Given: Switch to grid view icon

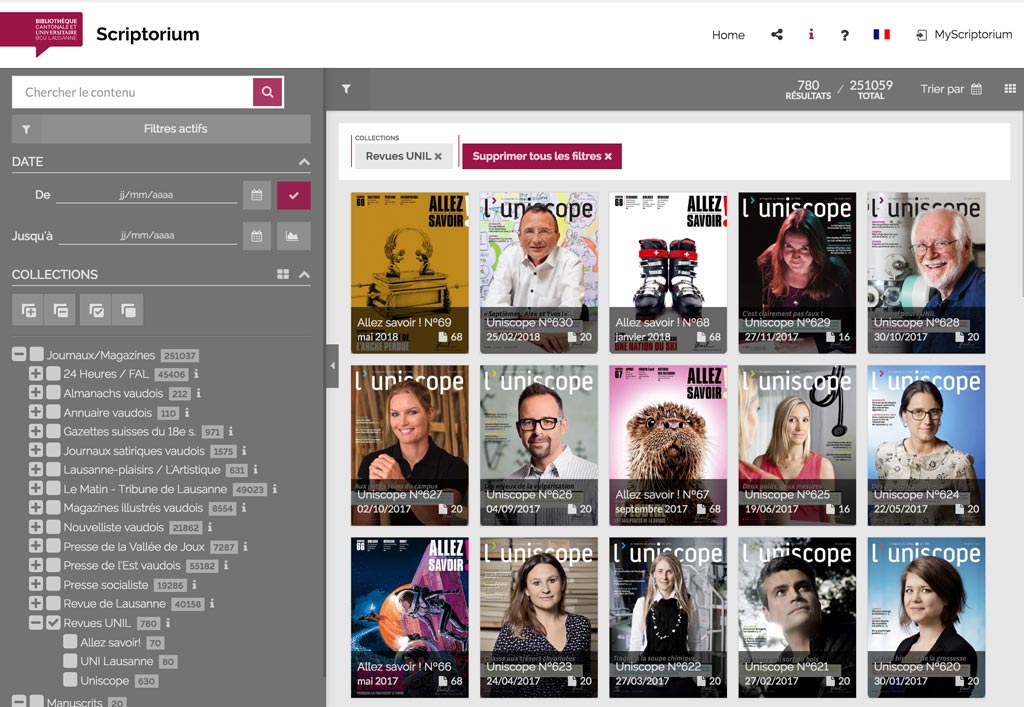Looking at the screenshot, I should point(1010,89).
